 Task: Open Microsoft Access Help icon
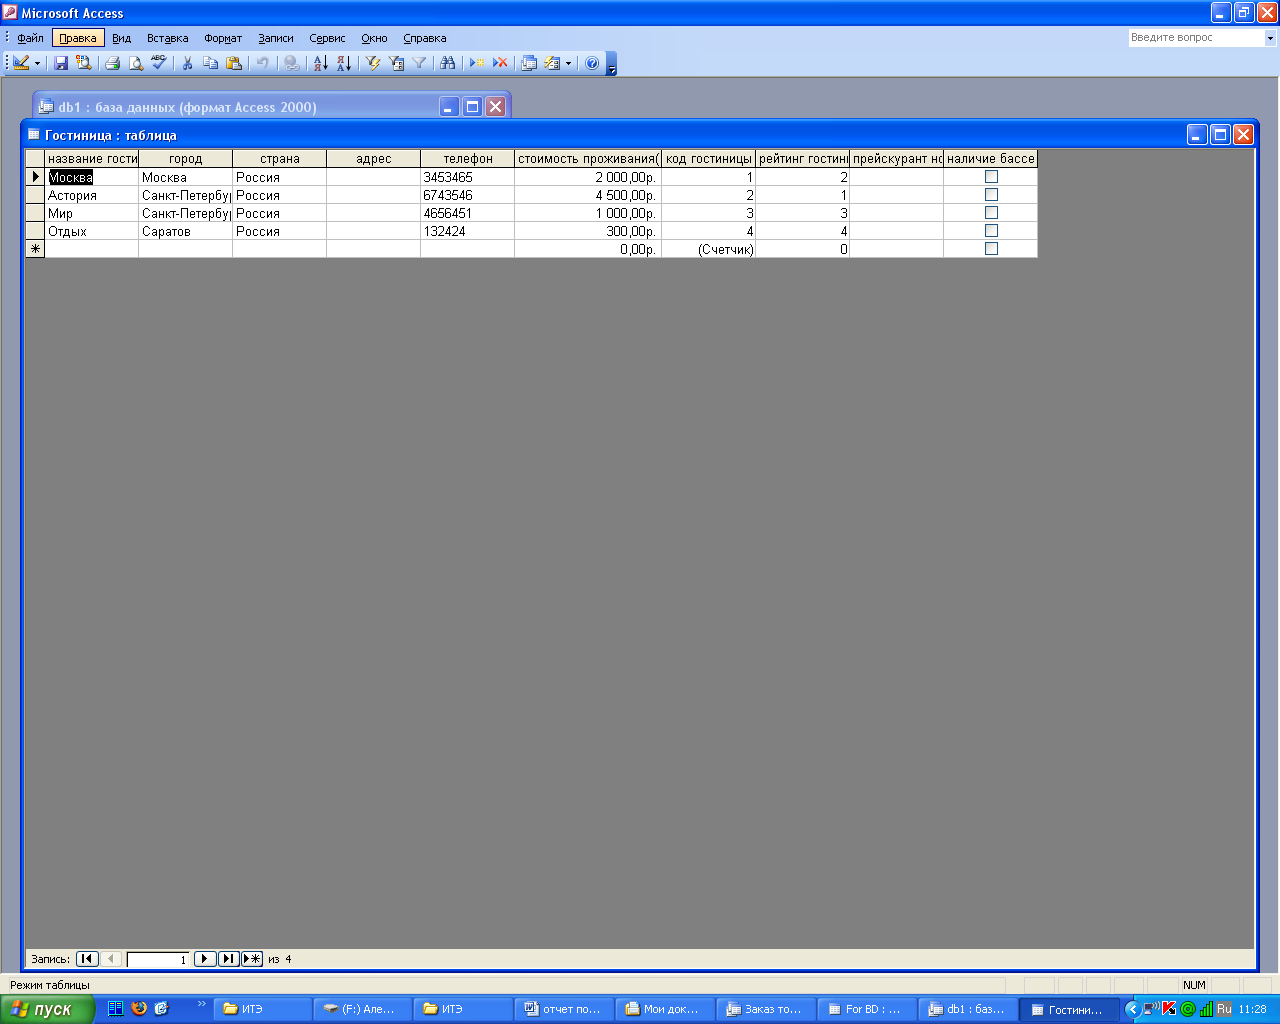(592, 63)
